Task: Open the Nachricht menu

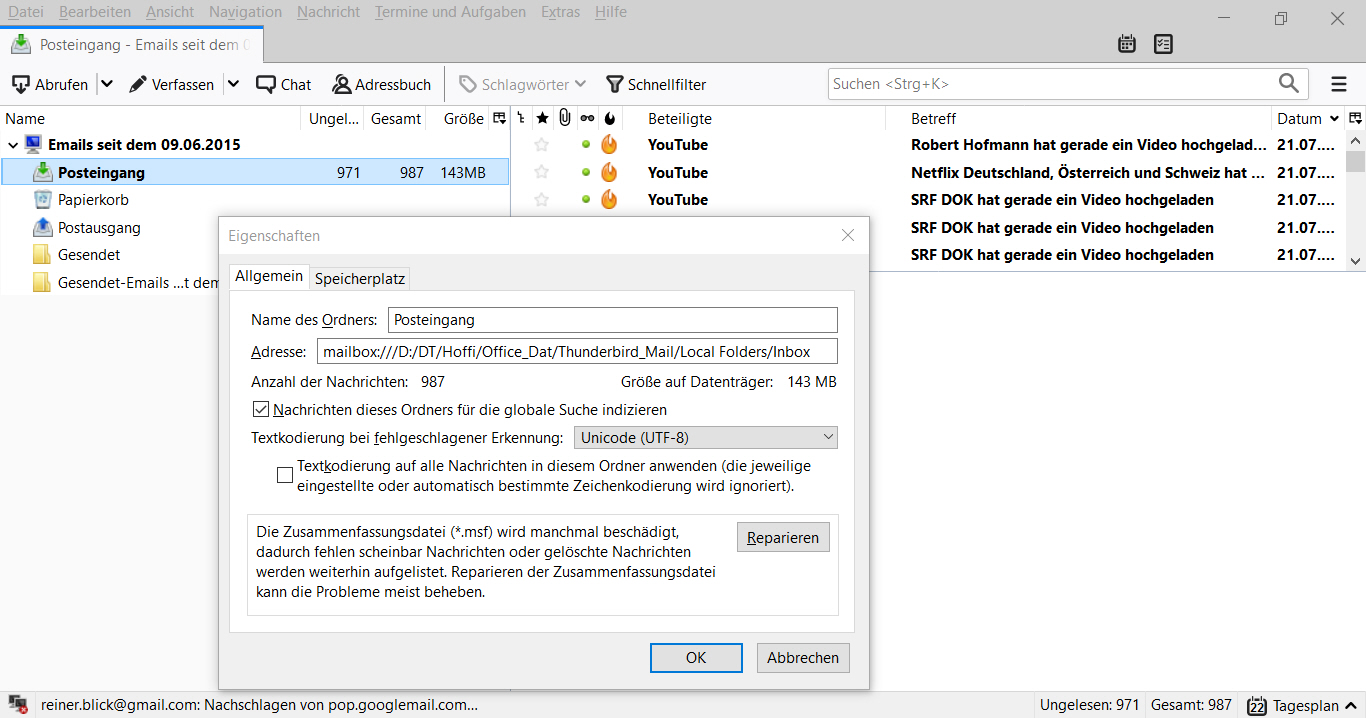Action: pos(328,12)
